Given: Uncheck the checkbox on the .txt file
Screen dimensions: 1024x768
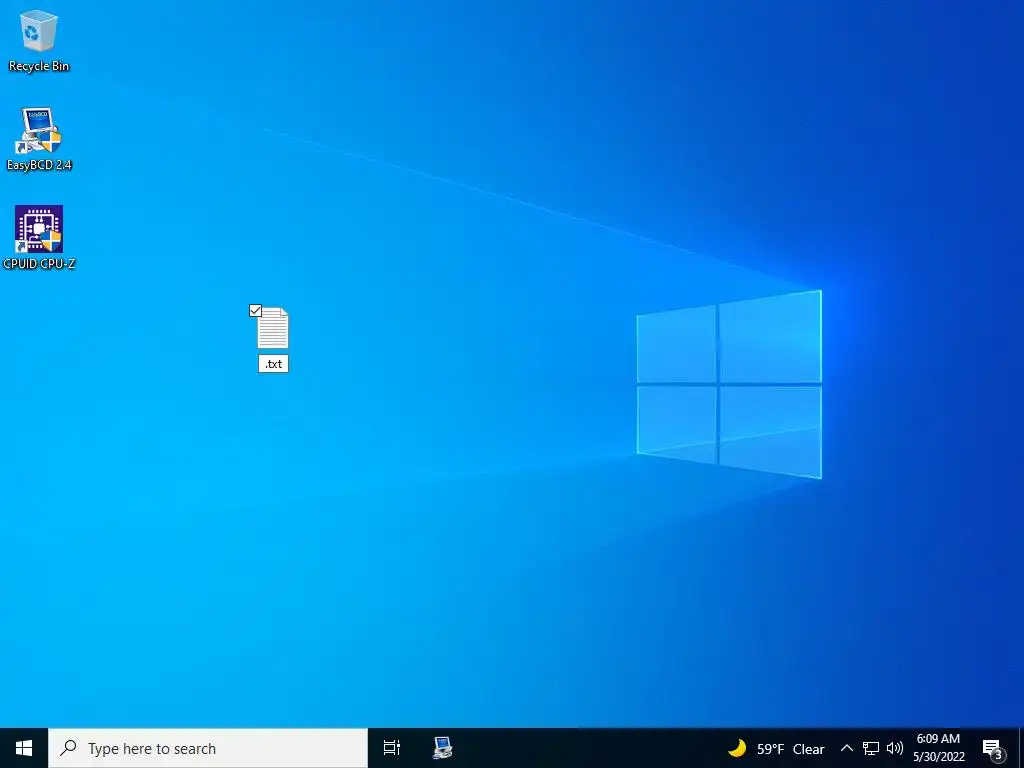Looking at the screenshot, I should pyautogui.click(x=255, y=311).
